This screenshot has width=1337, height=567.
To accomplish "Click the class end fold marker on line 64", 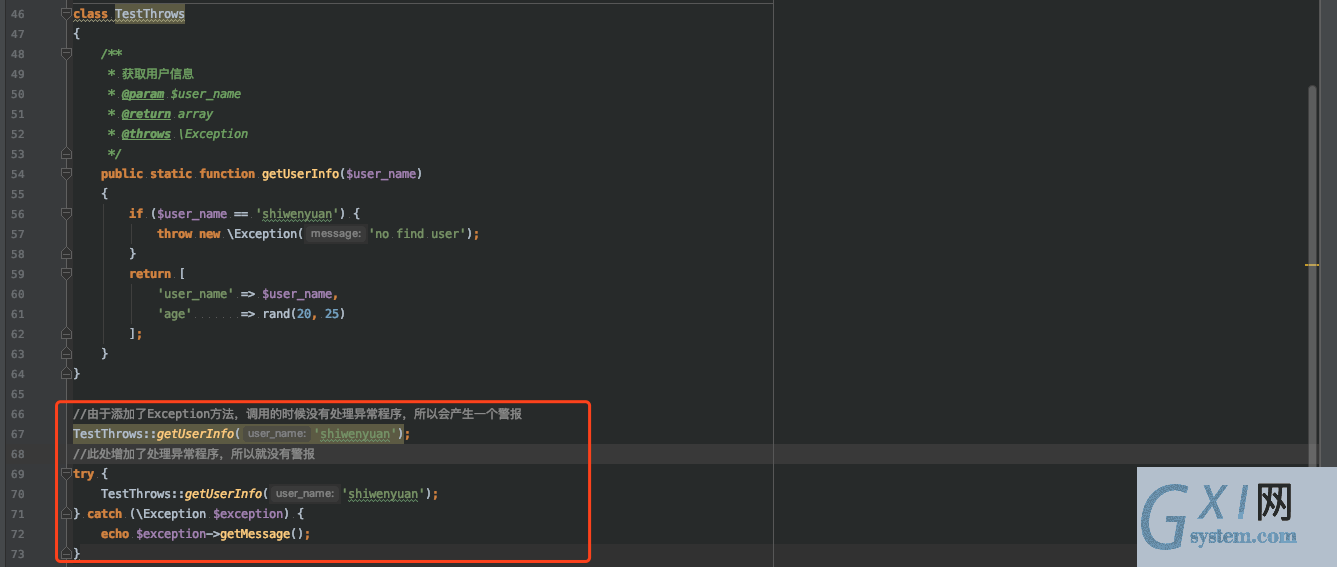I will tap(66, 374).
